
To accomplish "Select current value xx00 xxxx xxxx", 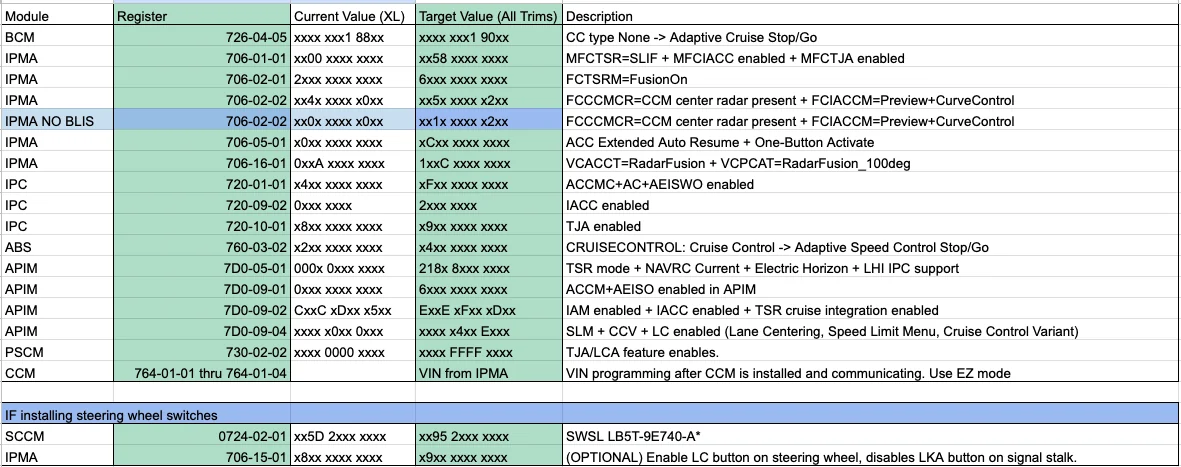I will coord(352,58).
